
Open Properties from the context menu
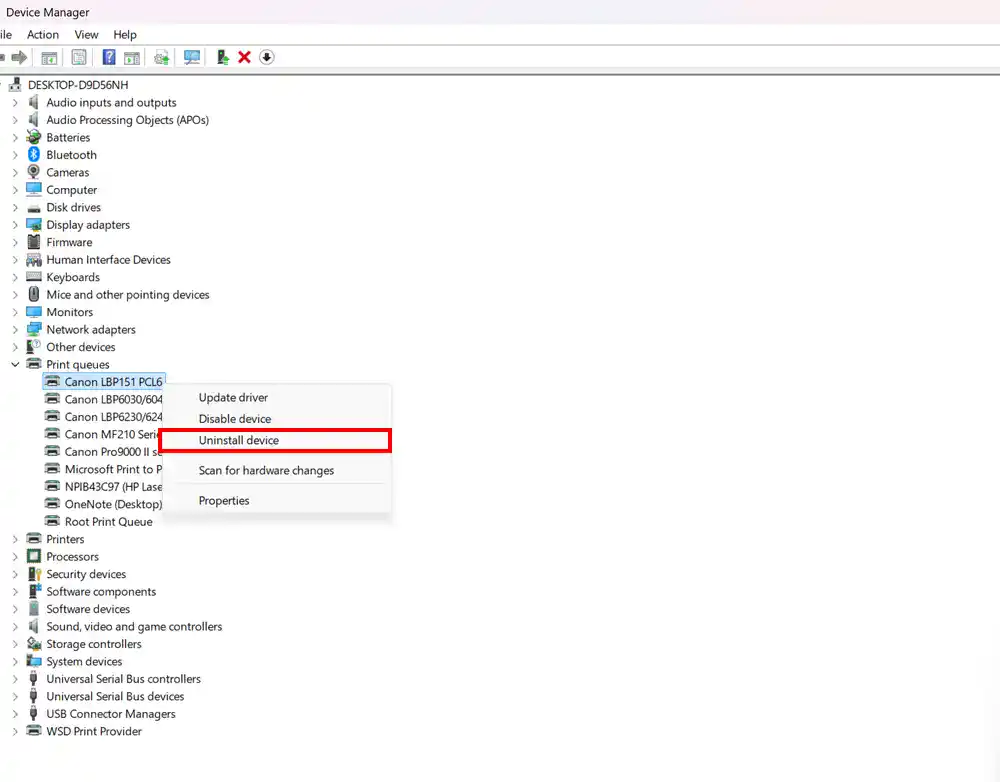(224, 501)
